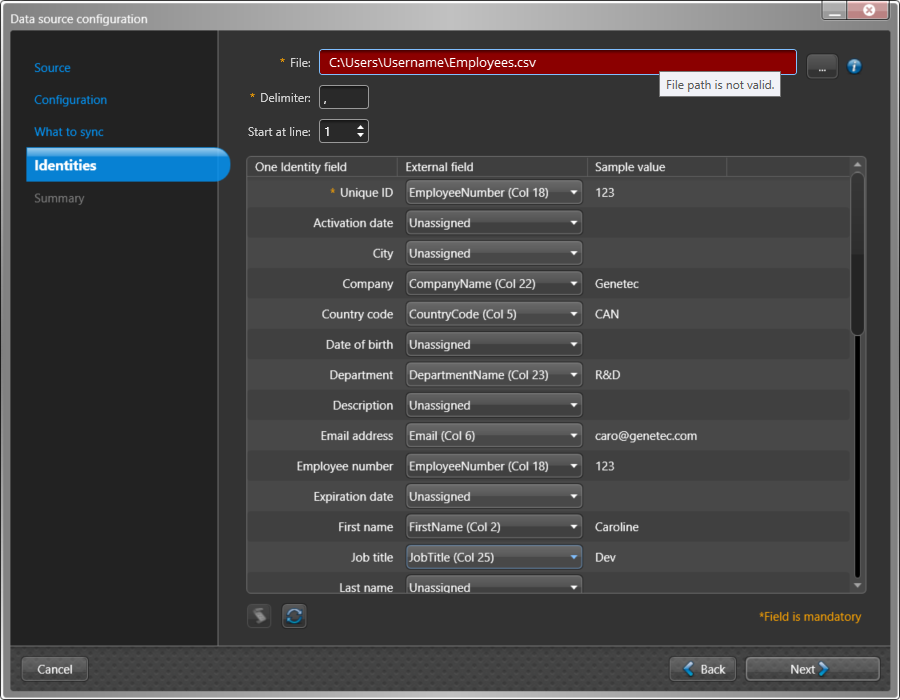Cancel the data source configuration
The image size is (900, 700).
tap(54, 669)
